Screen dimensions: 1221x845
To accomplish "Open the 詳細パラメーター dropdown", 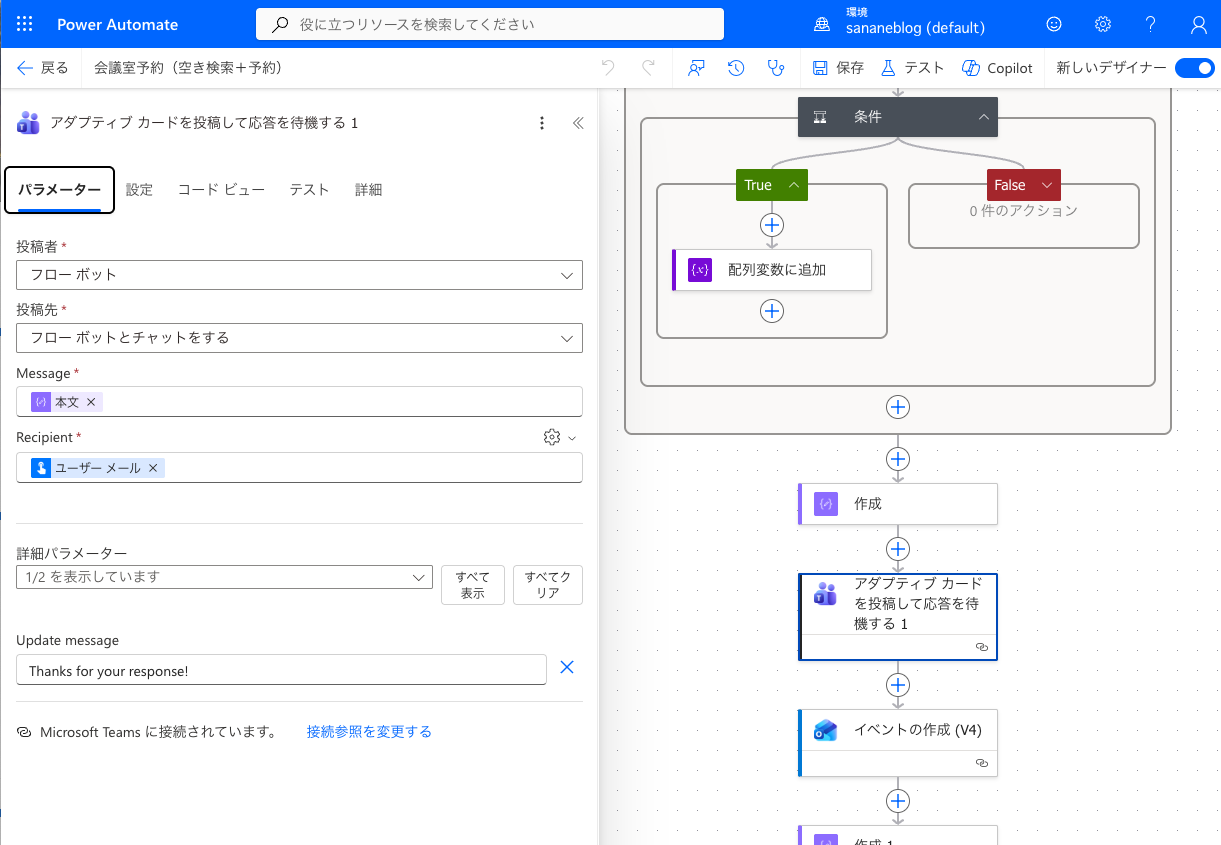I will (224, 577).
